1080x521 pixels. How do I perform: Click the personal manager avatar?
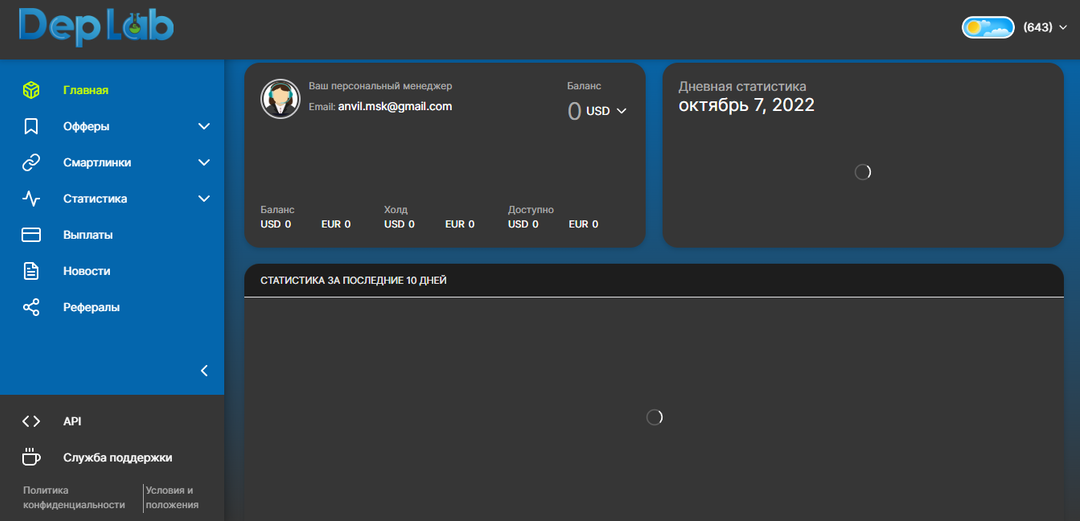(x=280, y=99)
